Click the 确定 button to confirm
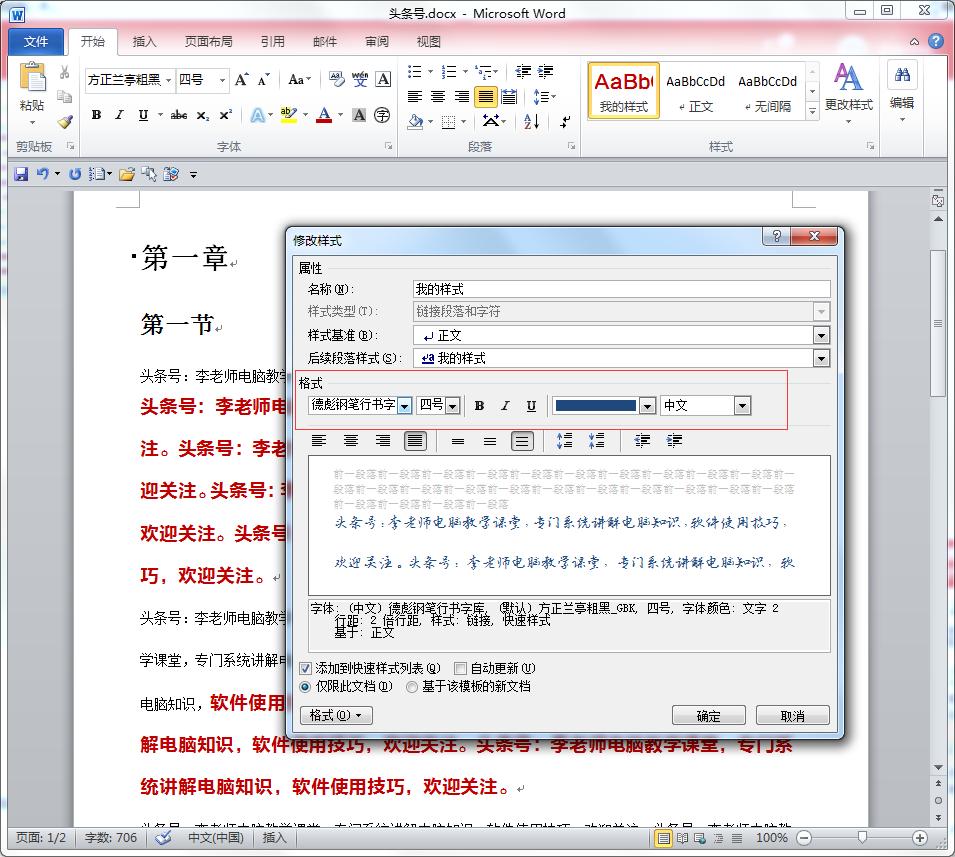This screenshot has width=955, height=857. pyautogui.click(x=709, y=715)
